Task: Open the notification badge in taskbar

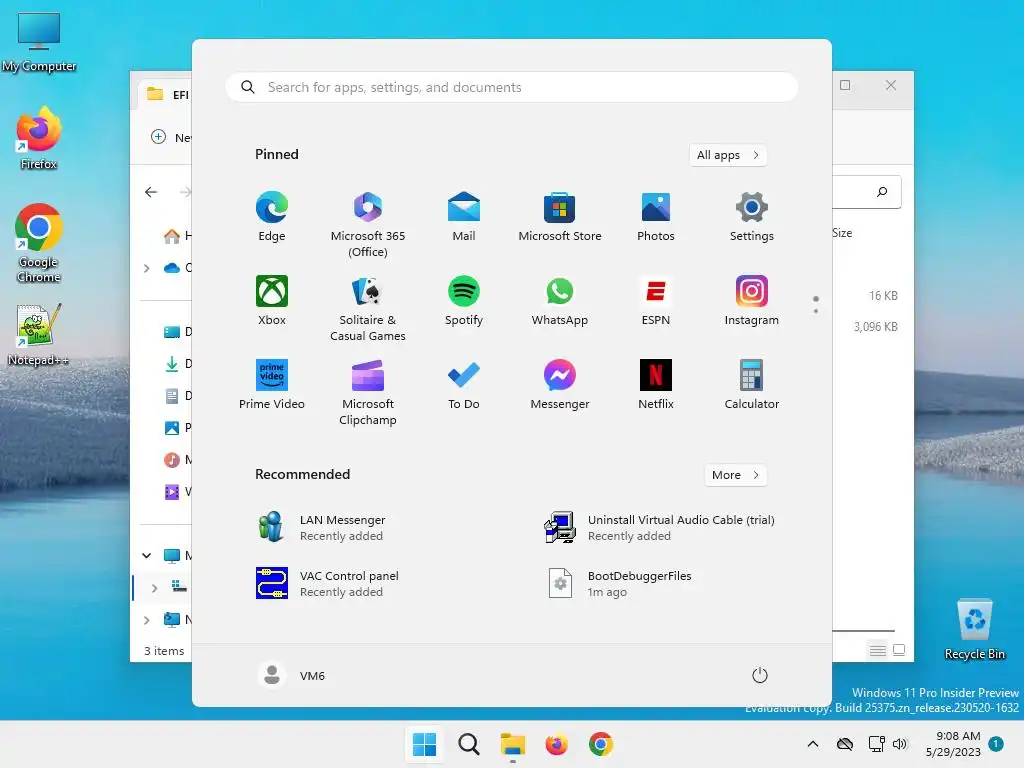Action: (996, 744)
